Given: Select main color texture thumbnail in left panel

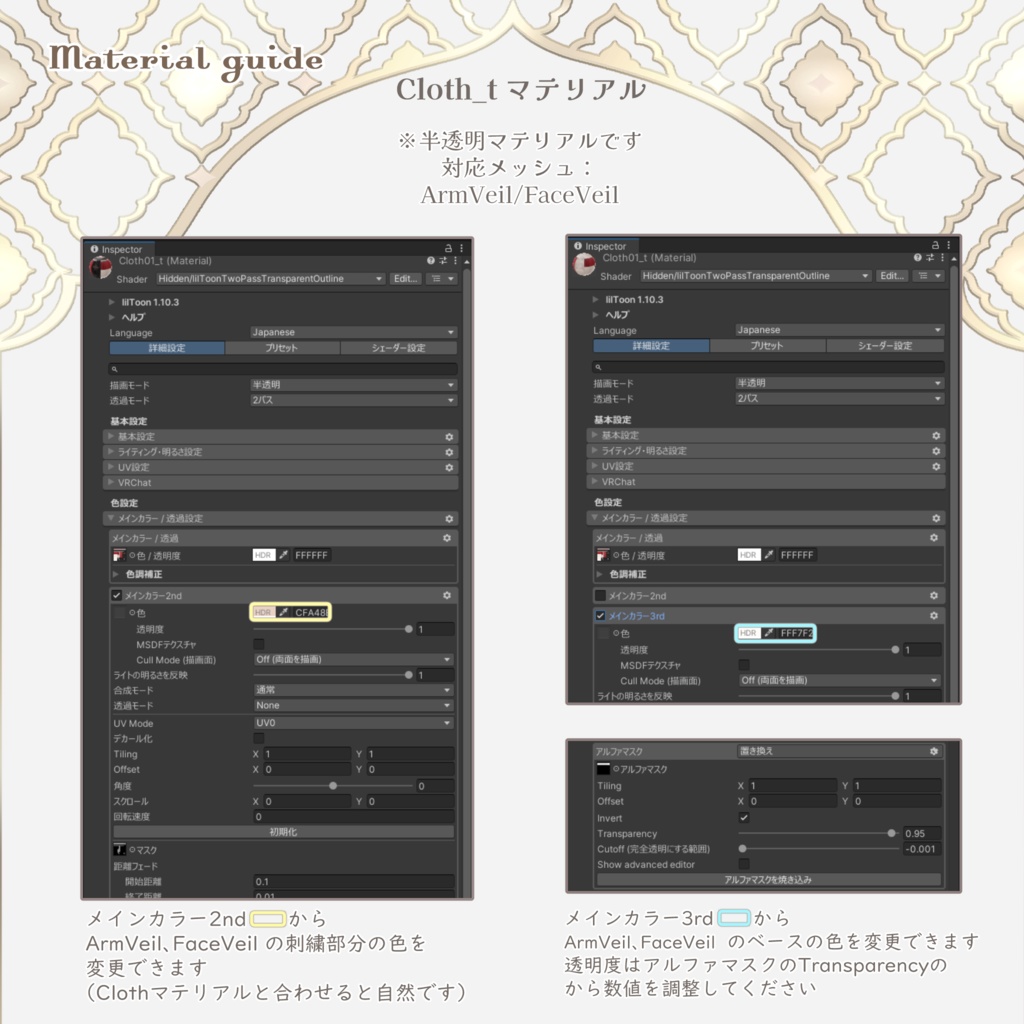Looking at the screenshot, I should [119, 555].
